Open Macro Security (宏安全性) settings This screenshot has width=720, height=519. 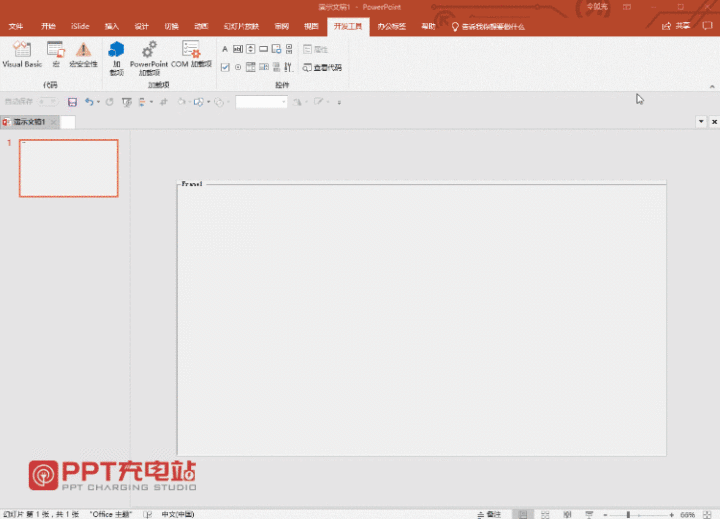click(83, 55)
